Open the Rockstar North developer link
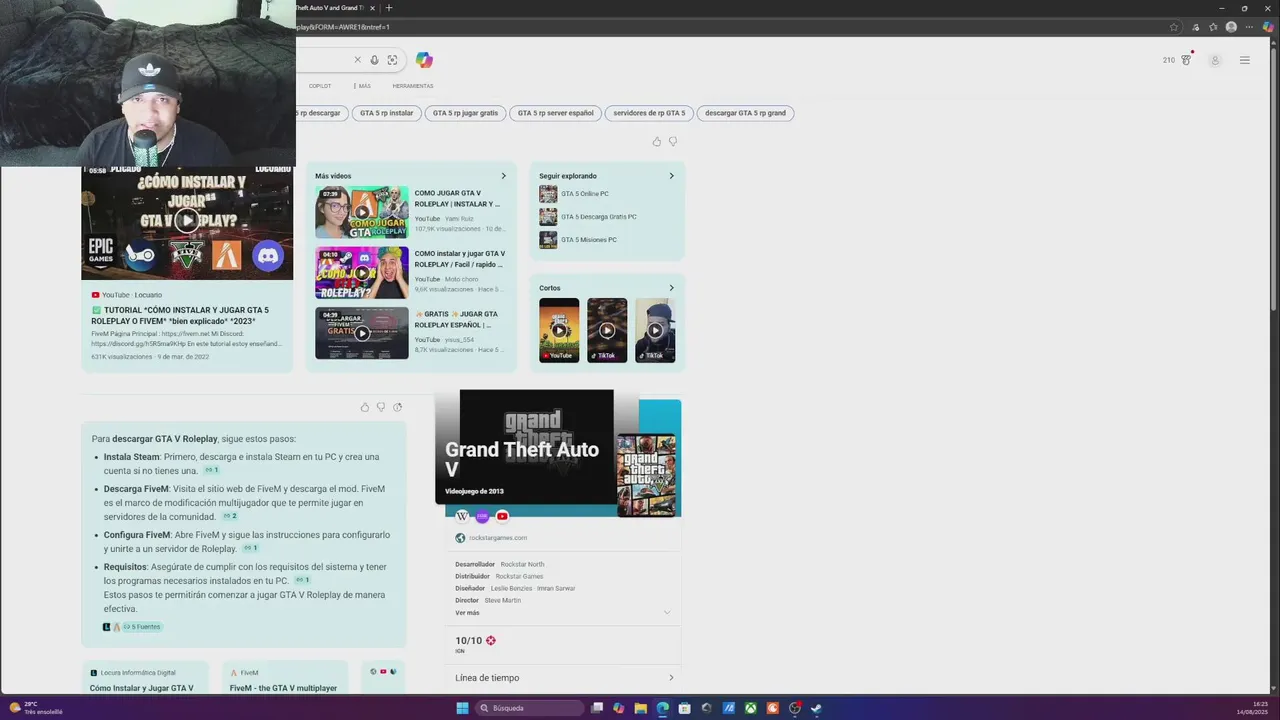The height and width of the screenshot is (720, 1280). [x=523, y=564]
